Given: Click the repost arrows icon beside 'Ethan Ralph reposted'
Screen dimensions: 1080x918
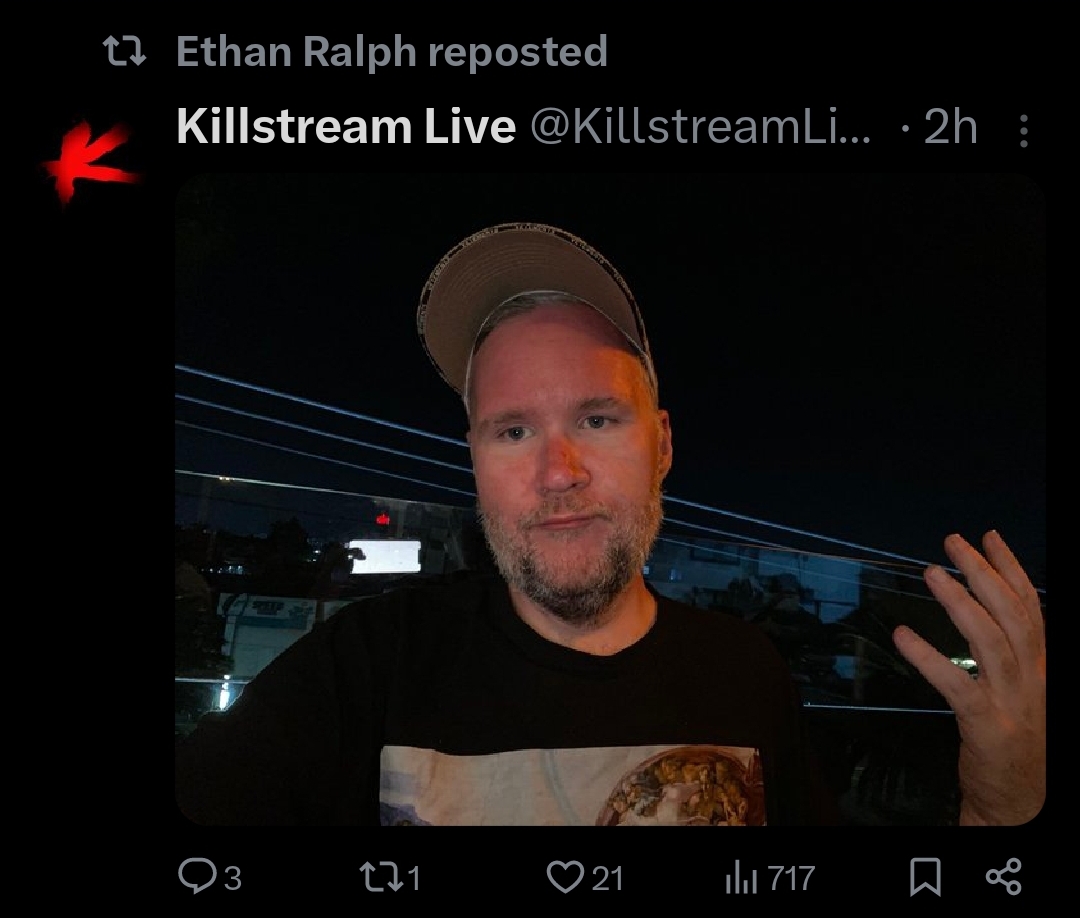Looking at the screenshot, I should [x=124, y=52].
